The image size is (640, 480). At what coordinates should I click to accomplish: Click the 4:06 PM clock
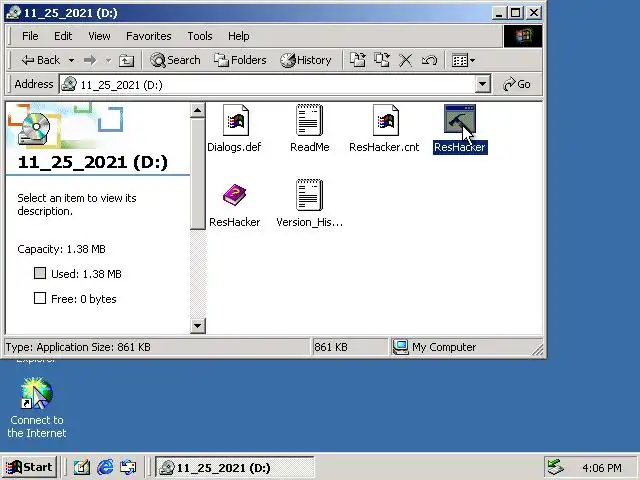pos(602,468)
